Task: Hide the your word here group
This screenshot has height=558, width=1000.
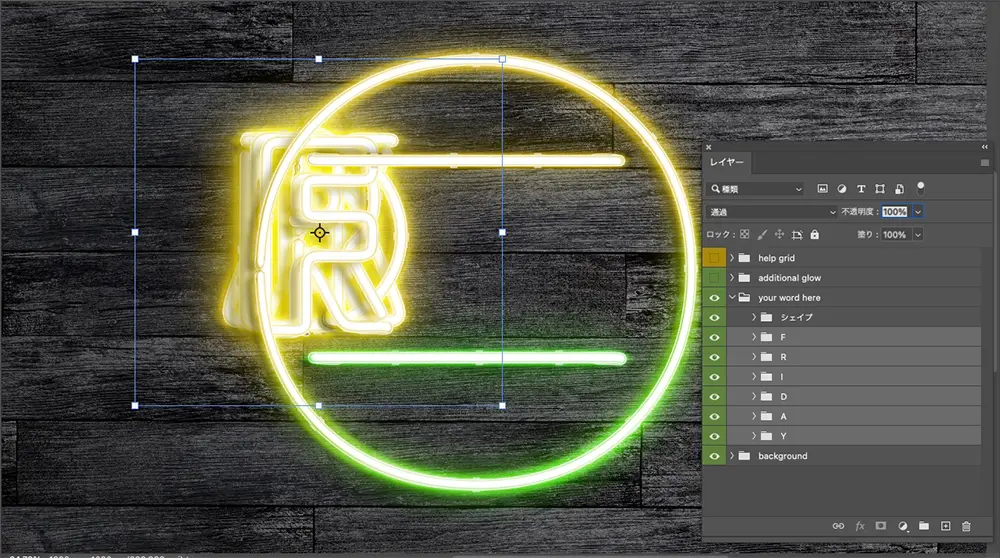Action: 714,298
